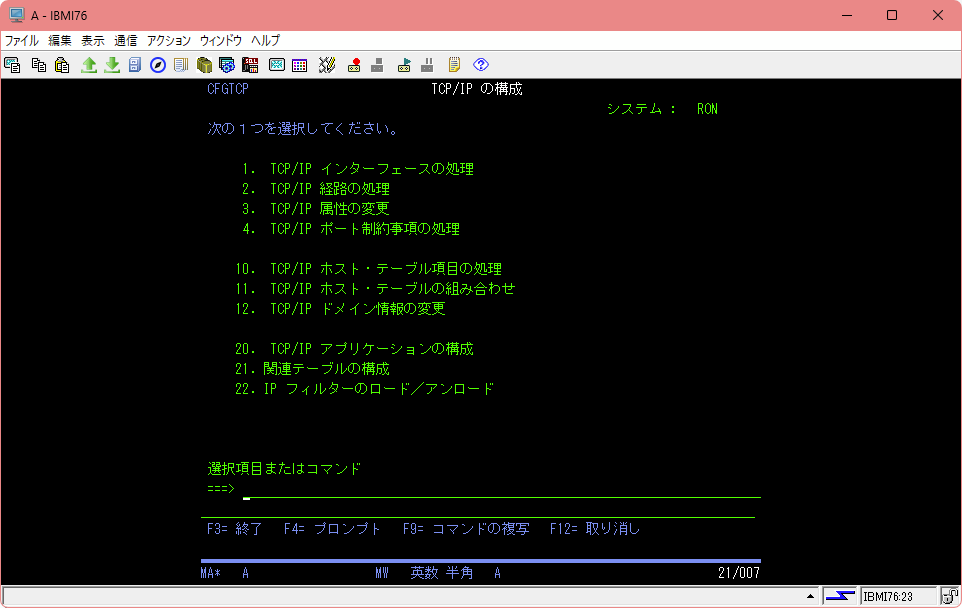Click the play macro icon

(x=404, y=64)
